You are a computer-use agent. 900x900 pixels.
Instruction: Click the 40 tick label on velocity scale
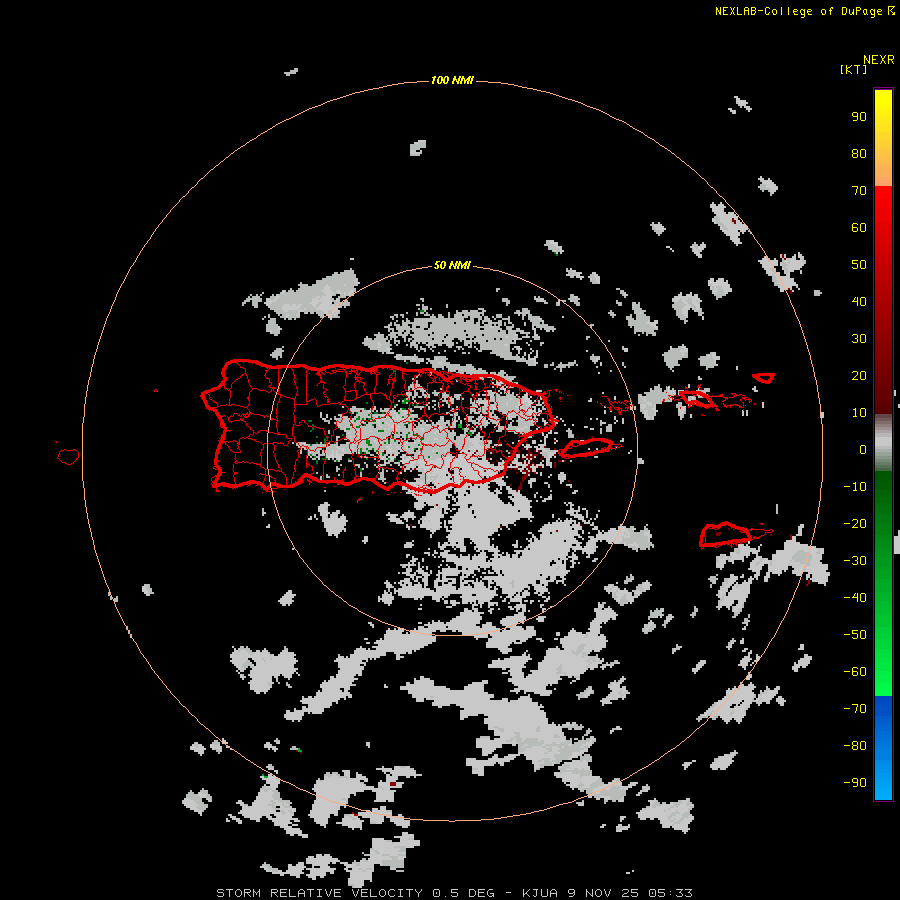tap(859, 301)
